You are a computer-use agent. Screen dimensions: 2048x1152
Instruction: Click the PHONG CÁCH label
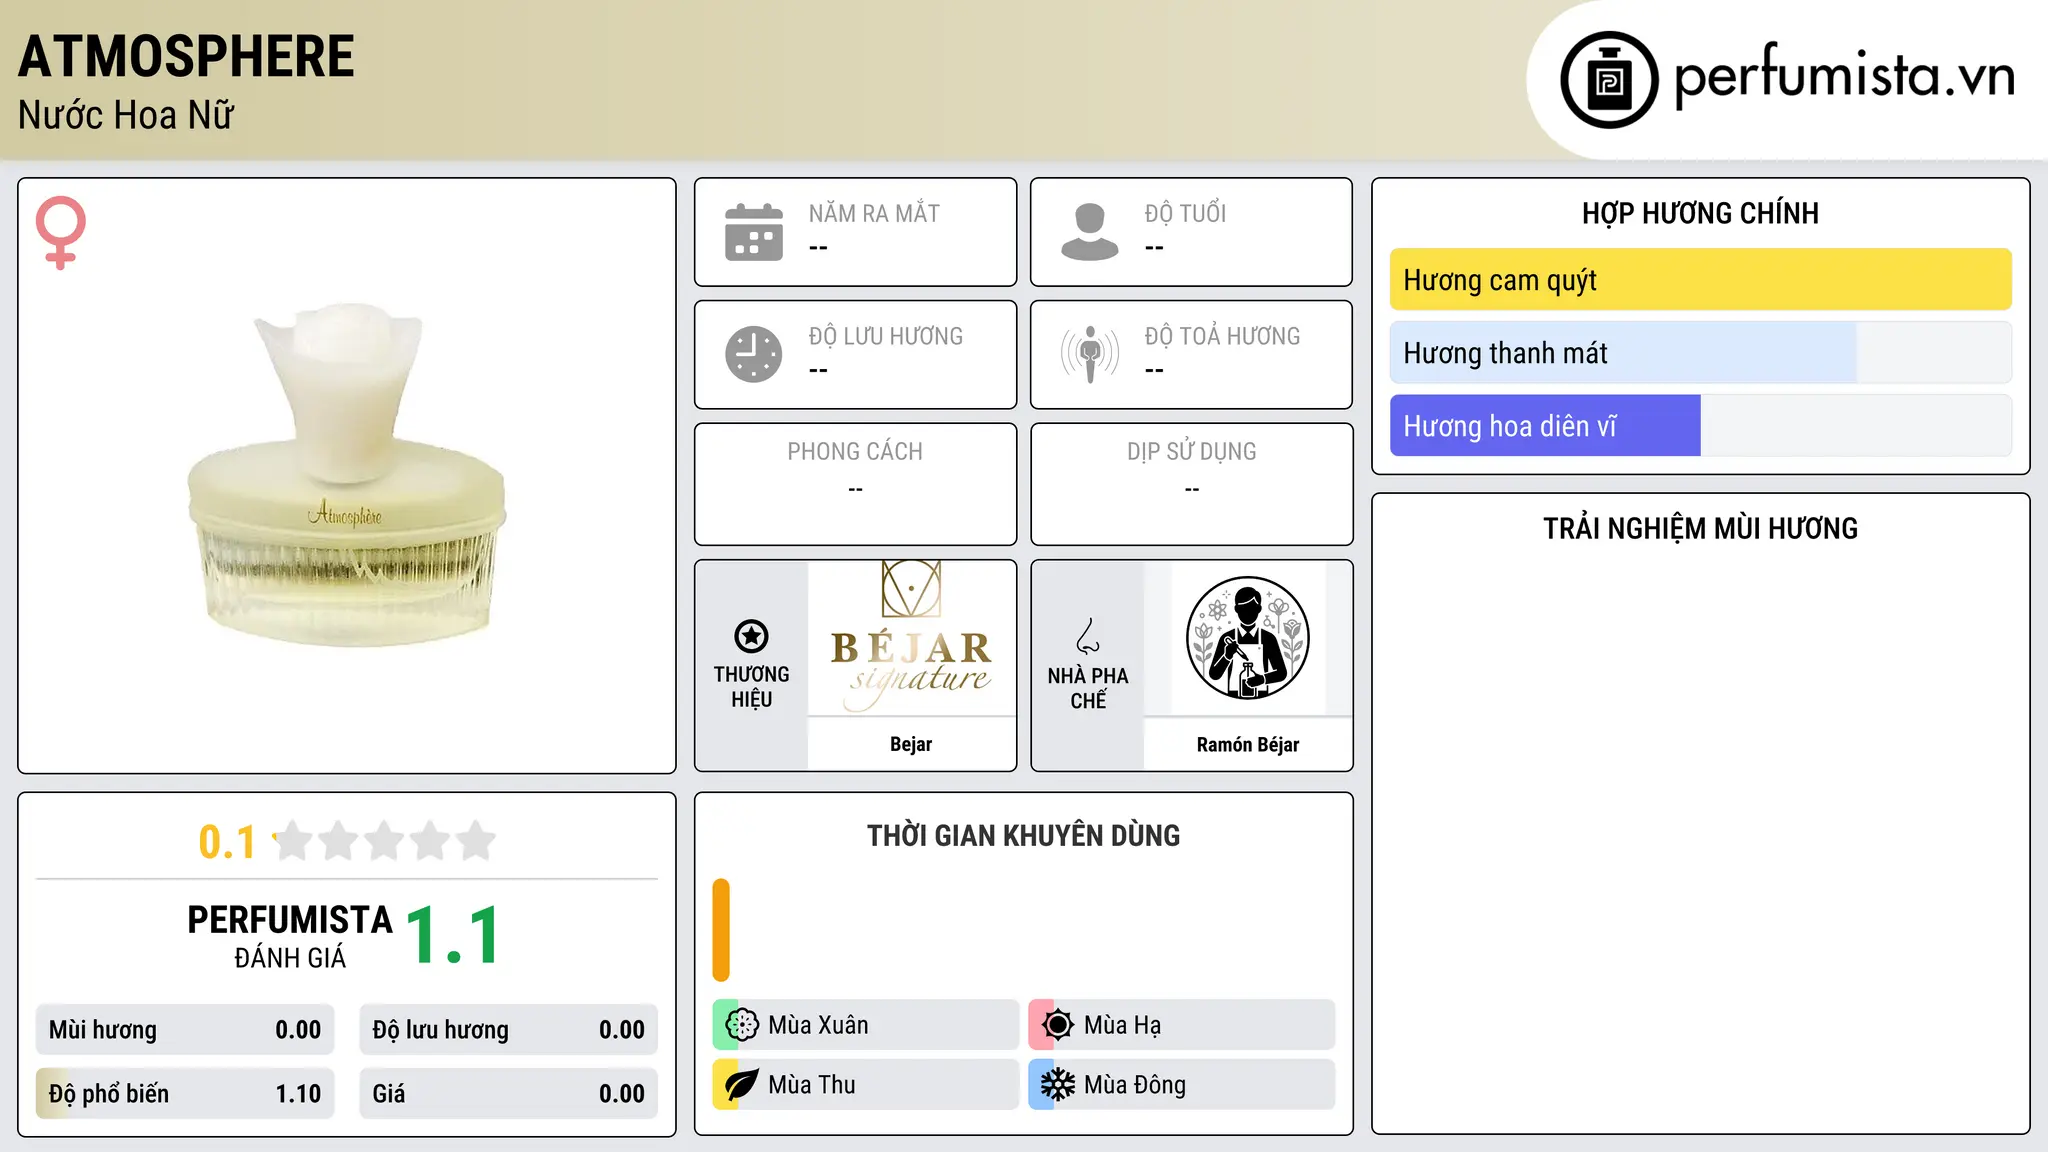point(855,452)
